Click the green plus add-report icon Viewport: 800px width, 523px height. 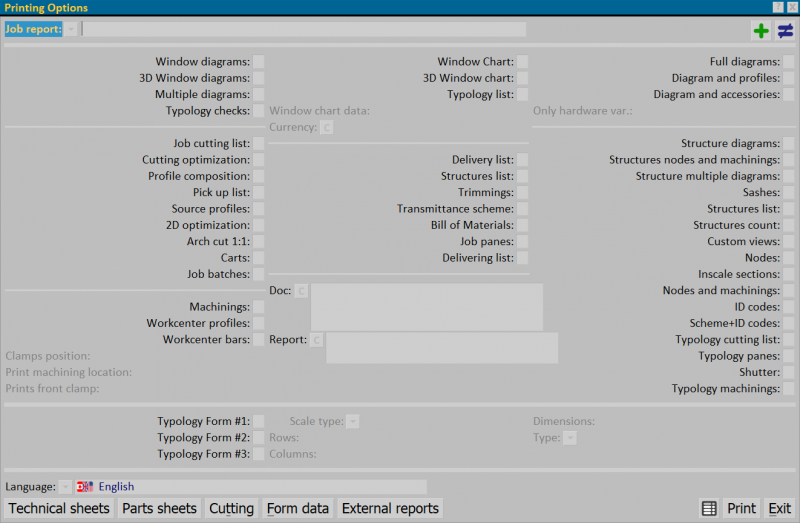click(x=761, y=31)
